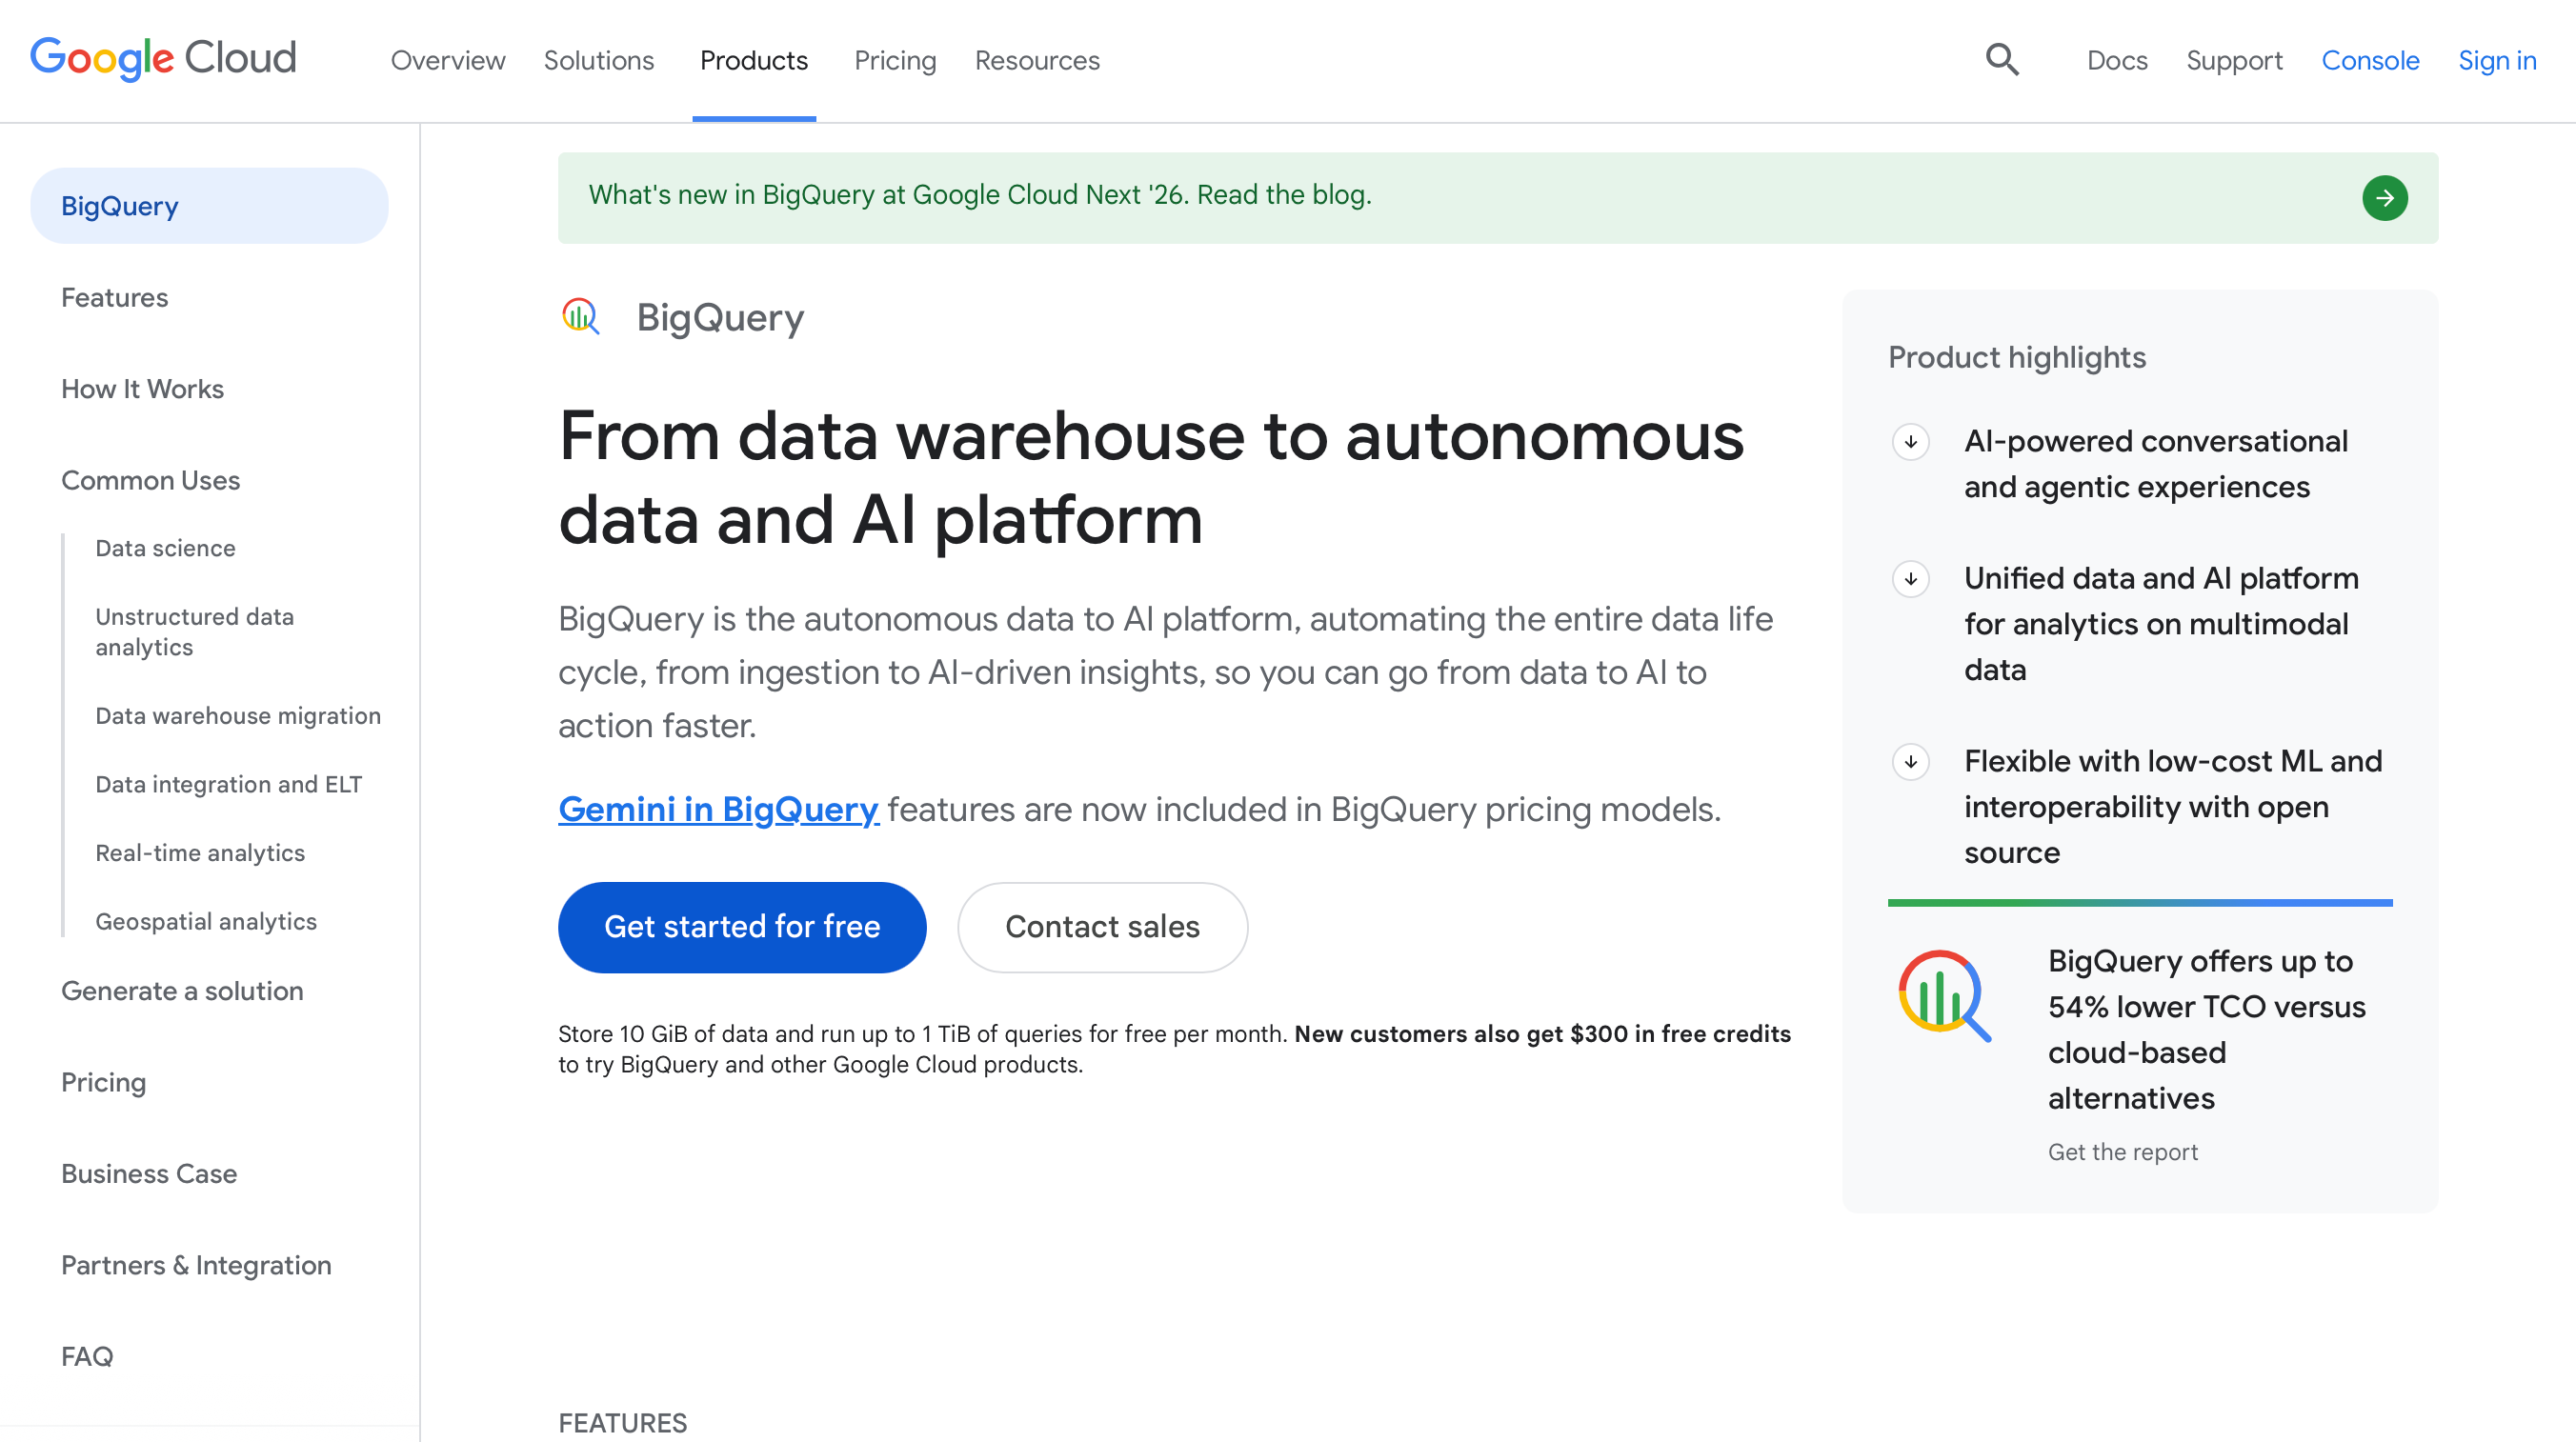Click the large BigQuery icon beside TCO report
The width and height of the screenshot is (2576, 1442).
1944,995
